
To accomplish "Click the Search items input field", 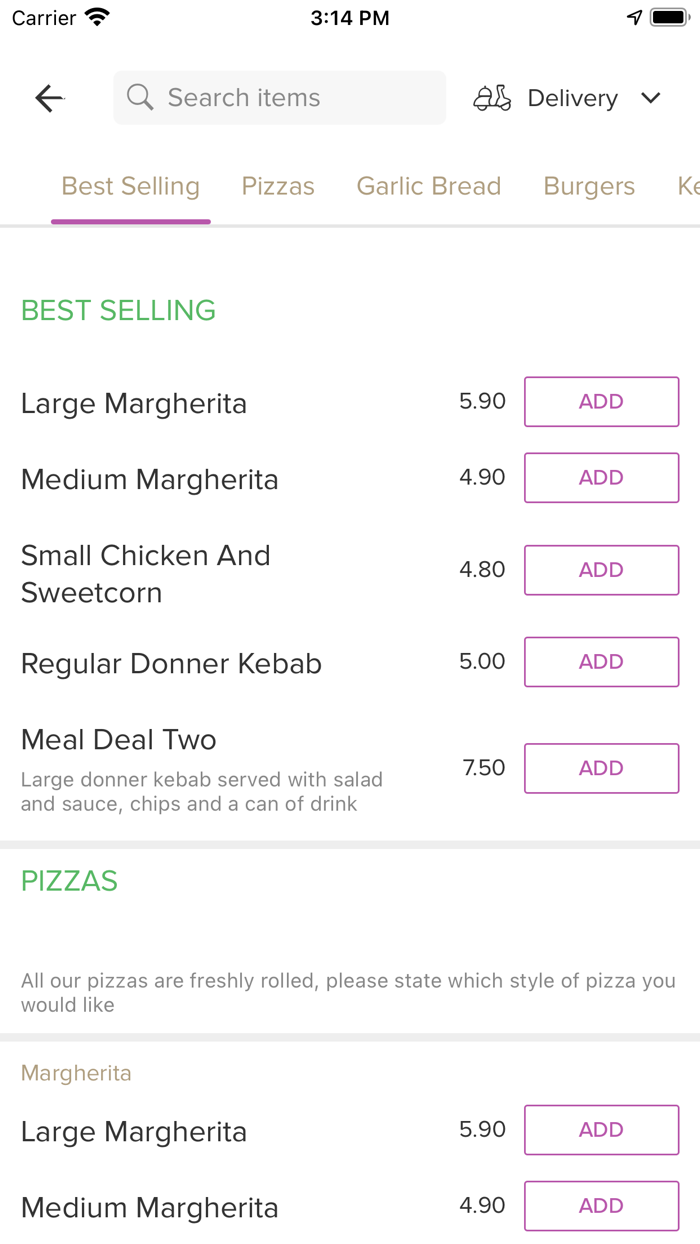I will coord(280,97).
